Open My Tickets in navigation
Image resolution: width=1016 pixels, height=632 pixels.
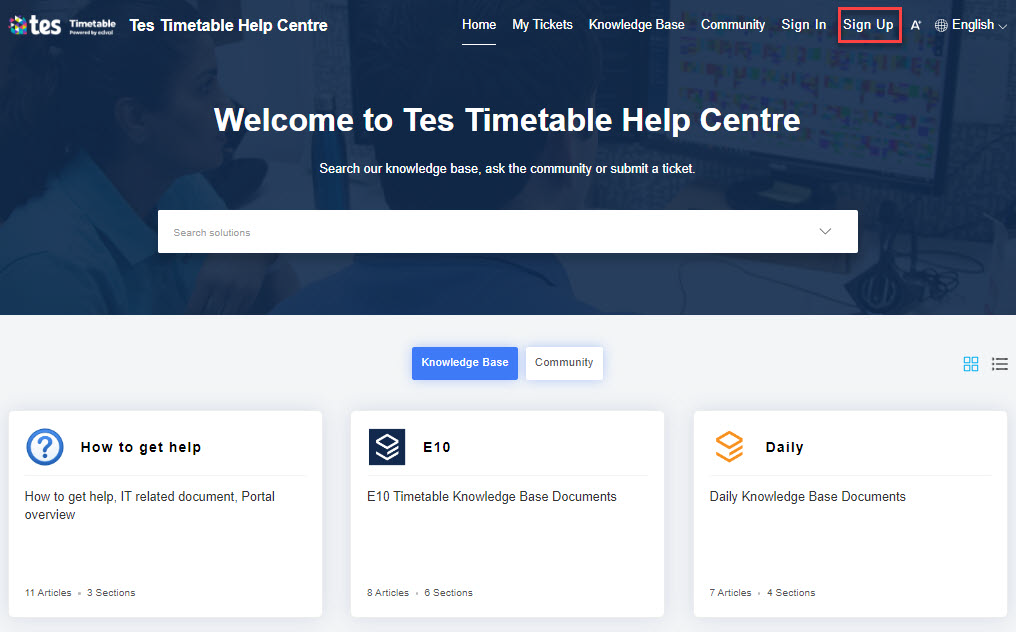pos(542,25)
